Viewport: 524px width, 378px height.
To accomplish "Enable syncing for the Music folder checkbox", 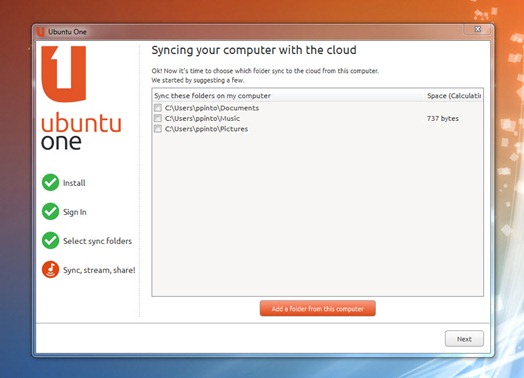I will 158,118.
